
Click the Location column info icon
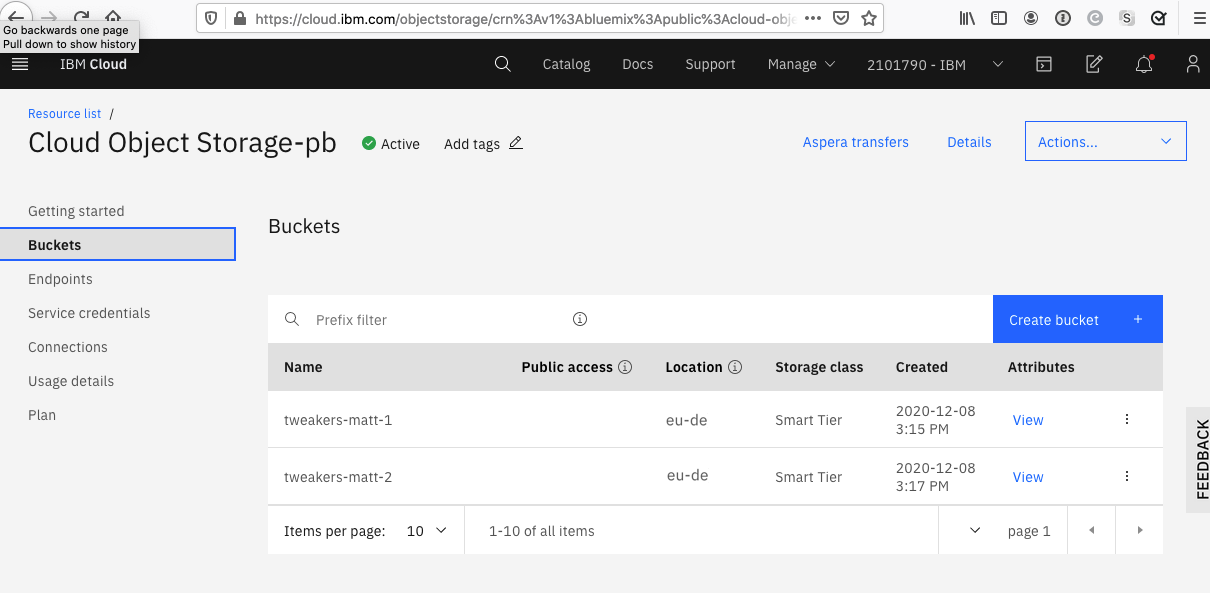tap(735, 367)
